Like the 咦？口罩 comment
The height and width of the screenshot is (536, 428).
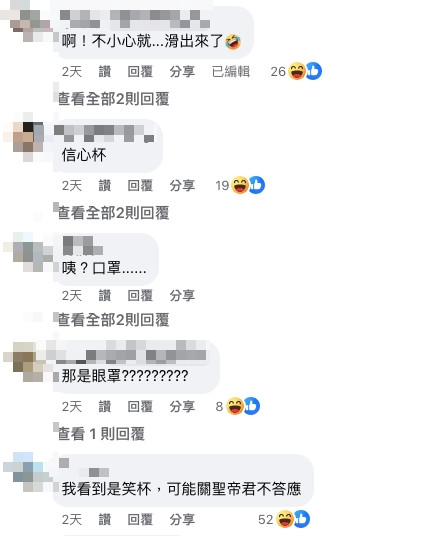click(105, 295)
